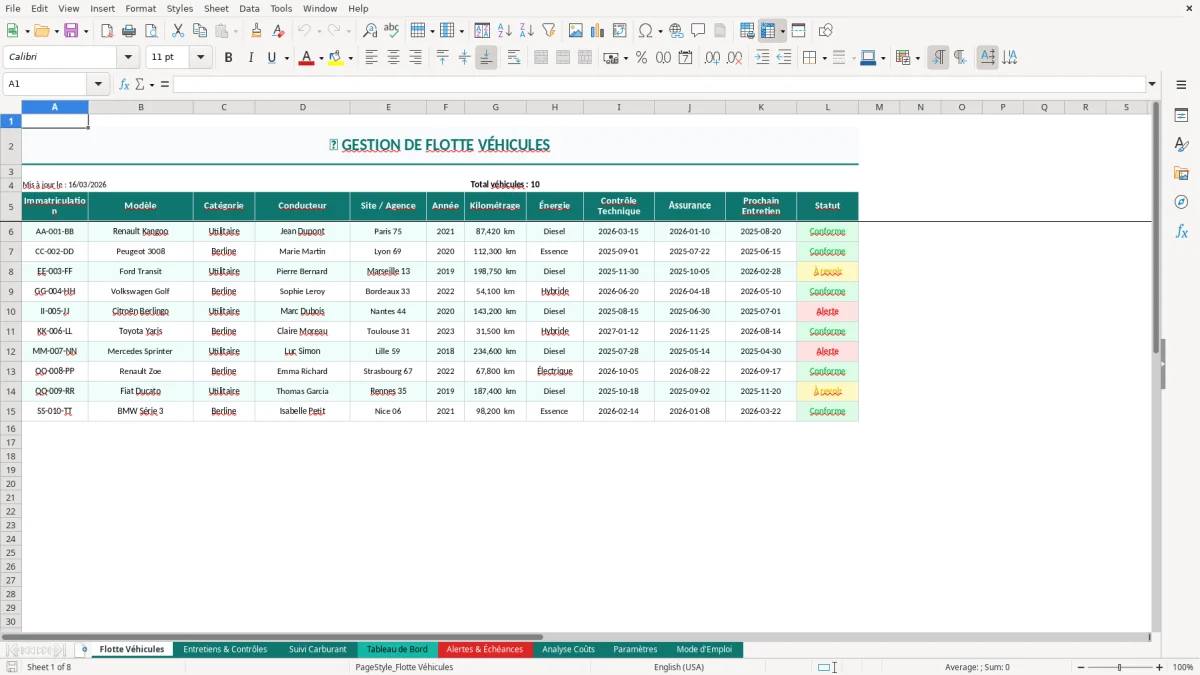Insert Image icon in toolbar

coord(576,31)
